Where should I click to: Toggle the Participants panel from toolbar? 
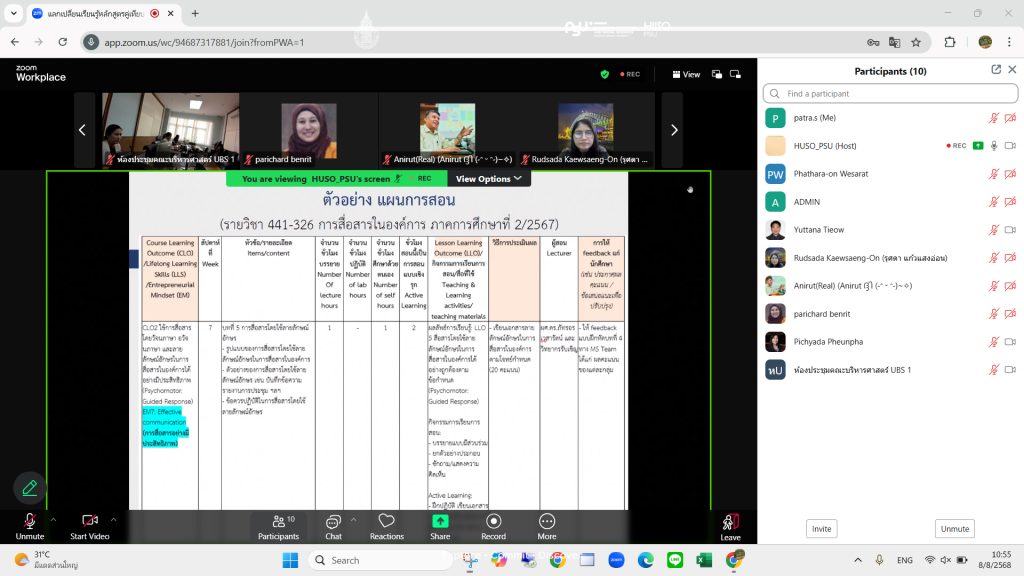click(278, 526)
